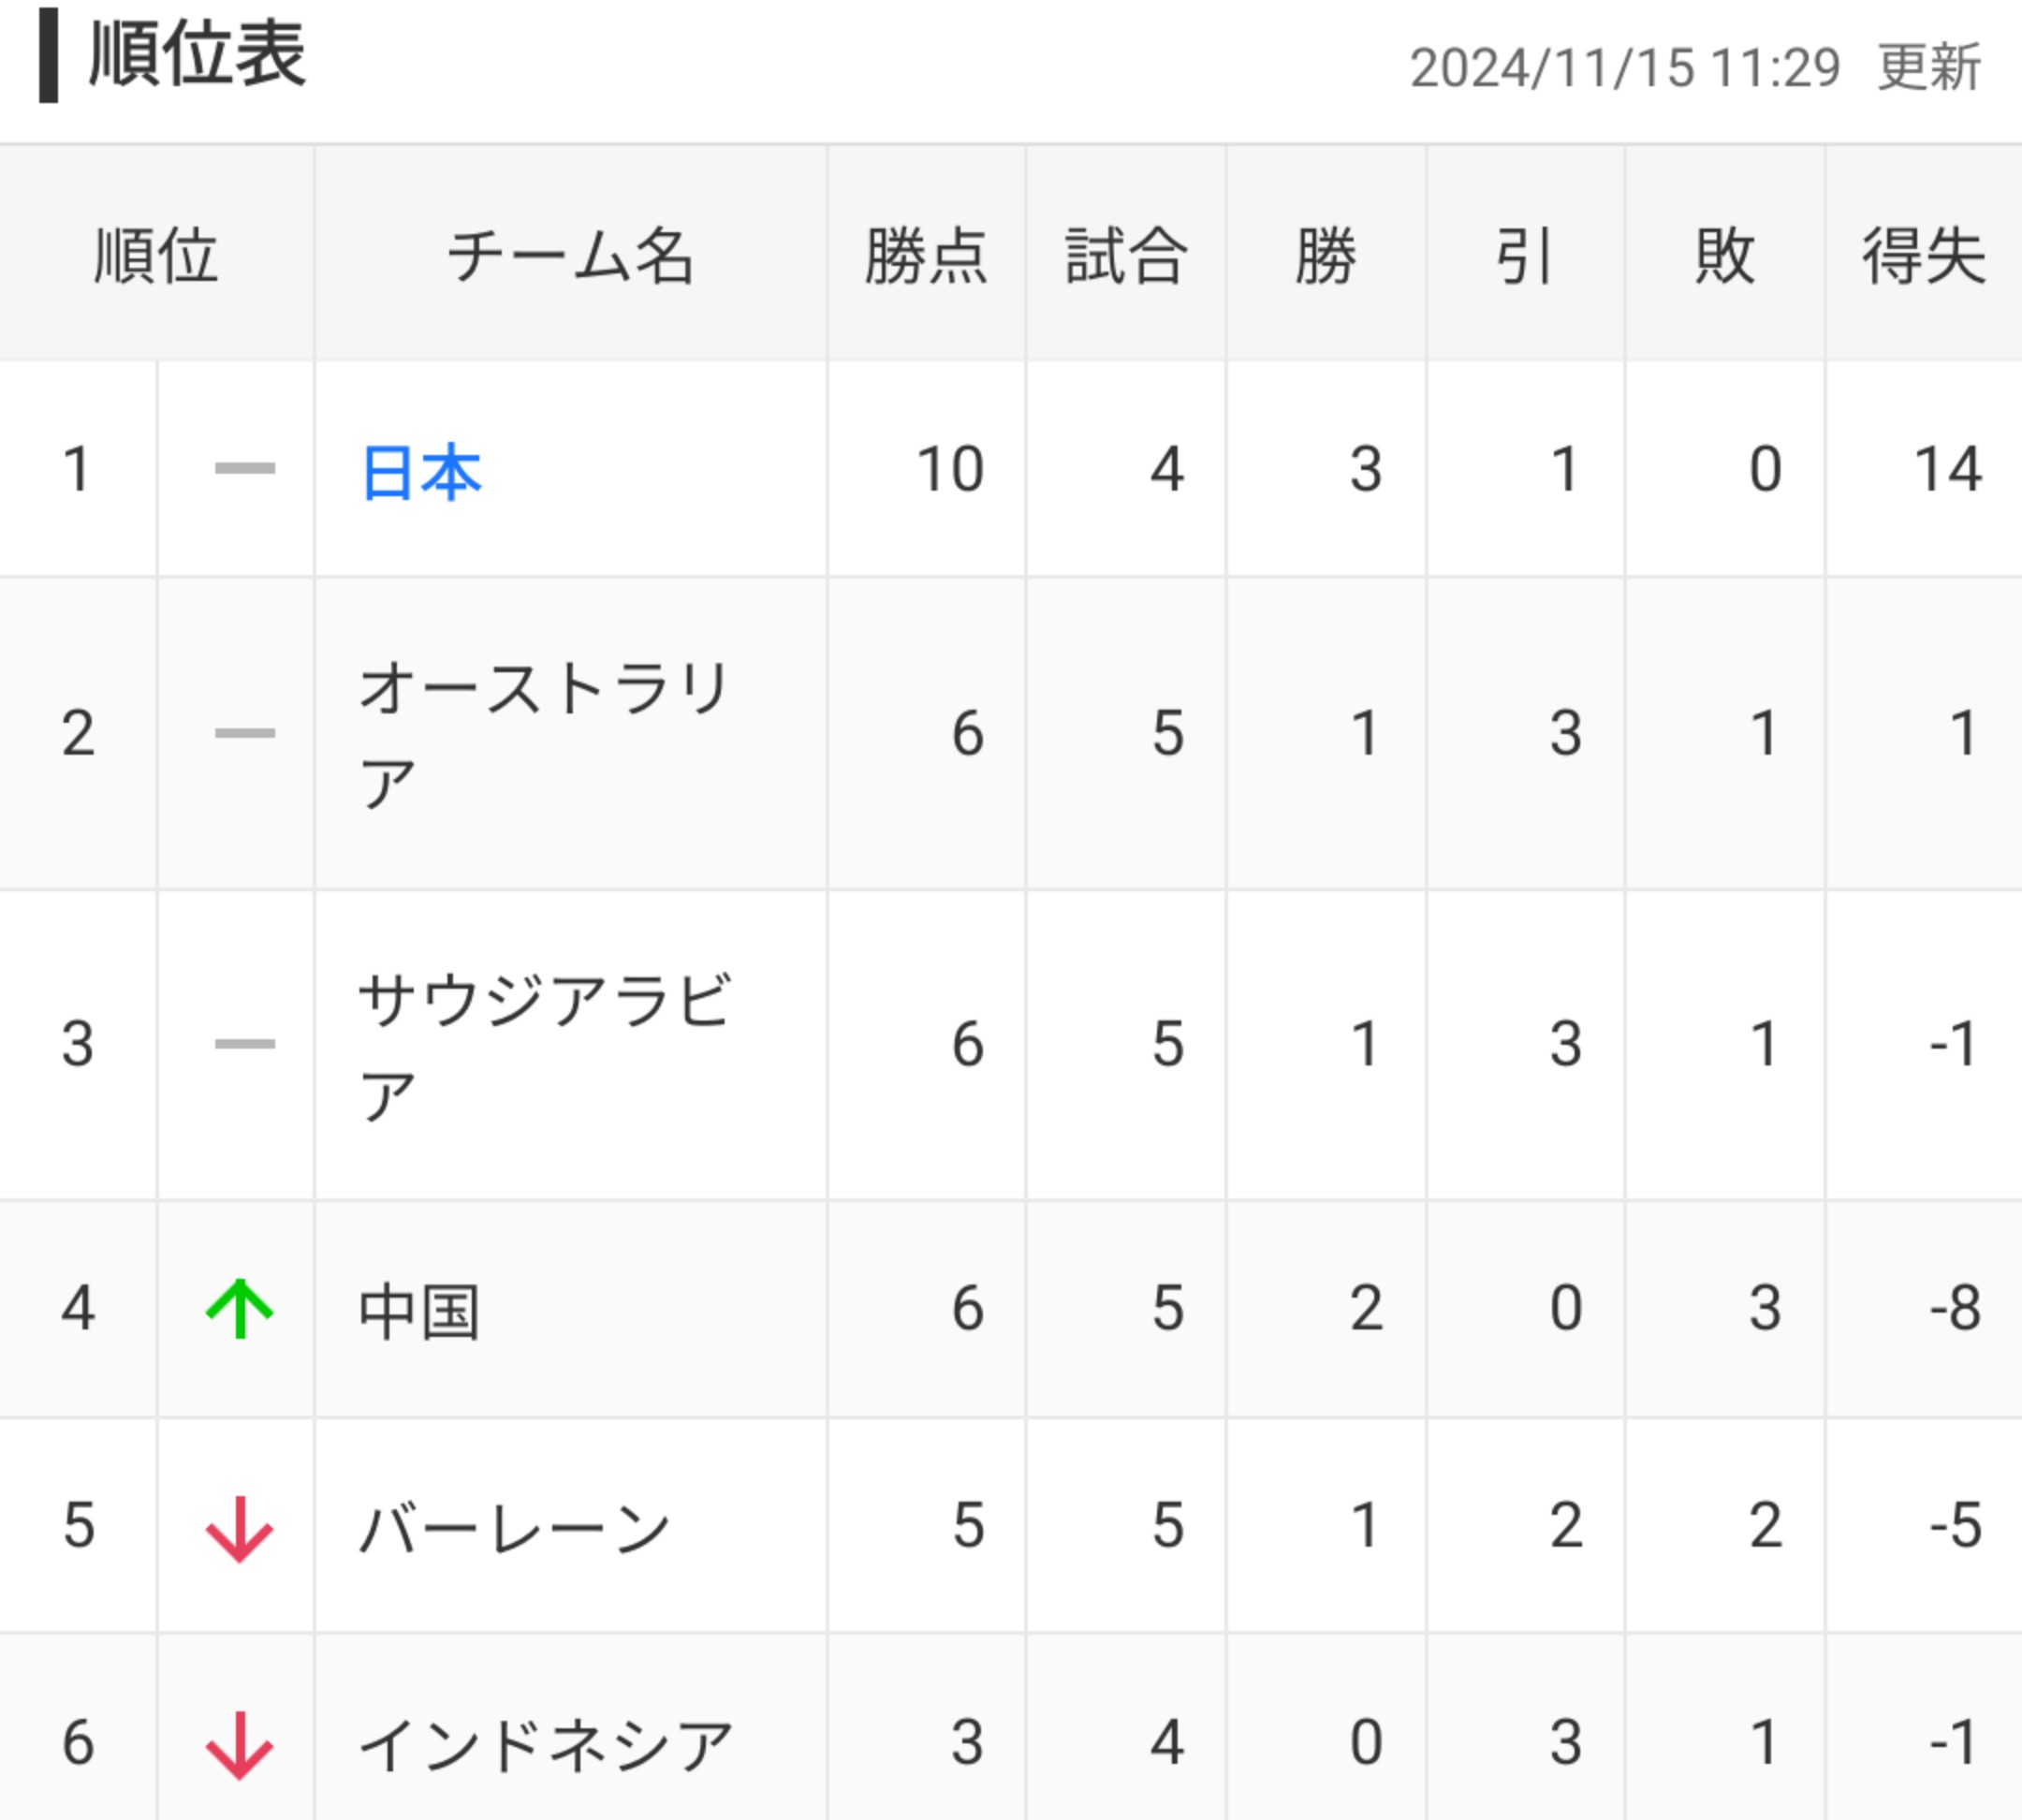The image size is (2022, 1820).
Task: Click the 試合 column header
Action: (1126, 256)
